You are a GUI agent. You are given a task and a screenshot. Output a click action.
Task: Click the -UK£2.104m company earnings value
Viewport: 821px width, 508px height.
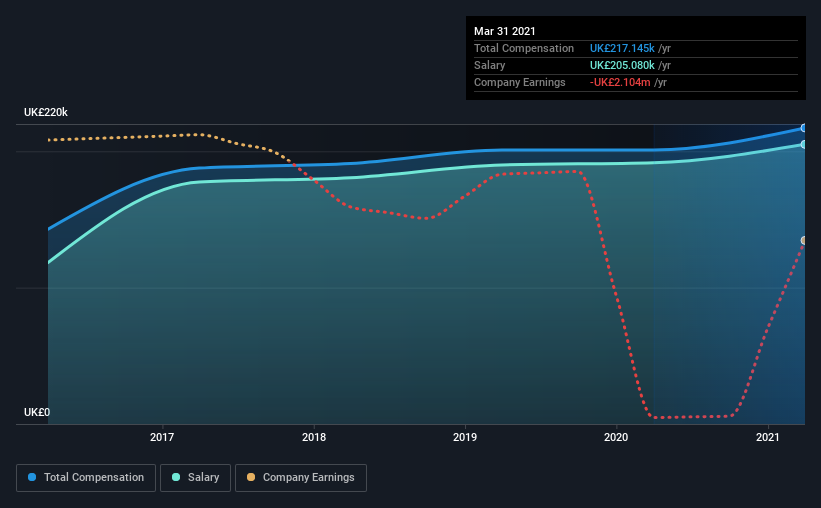click(620, 82)
